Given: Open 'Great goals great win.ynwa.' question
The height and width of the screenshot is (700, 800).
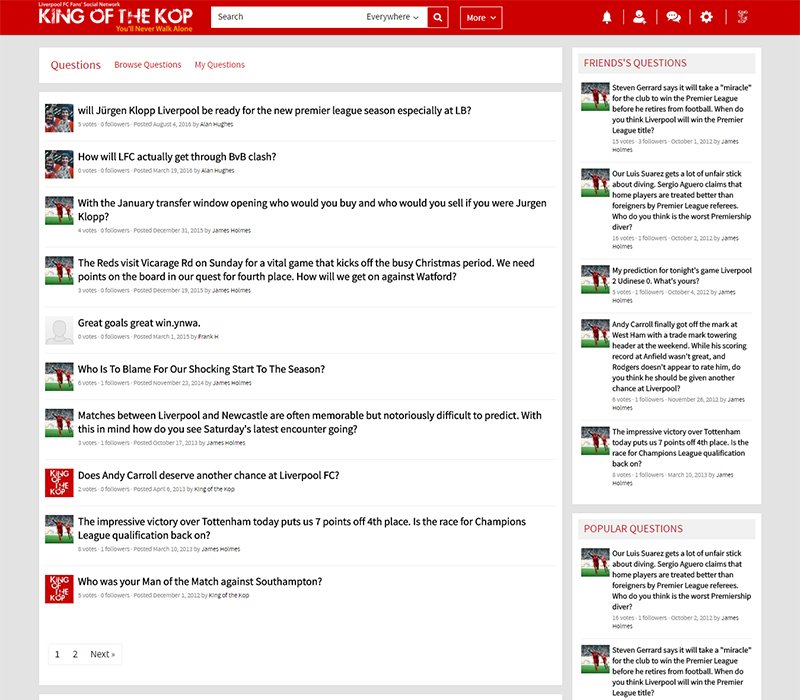Looking at the screenshot, I should [139, 323].
